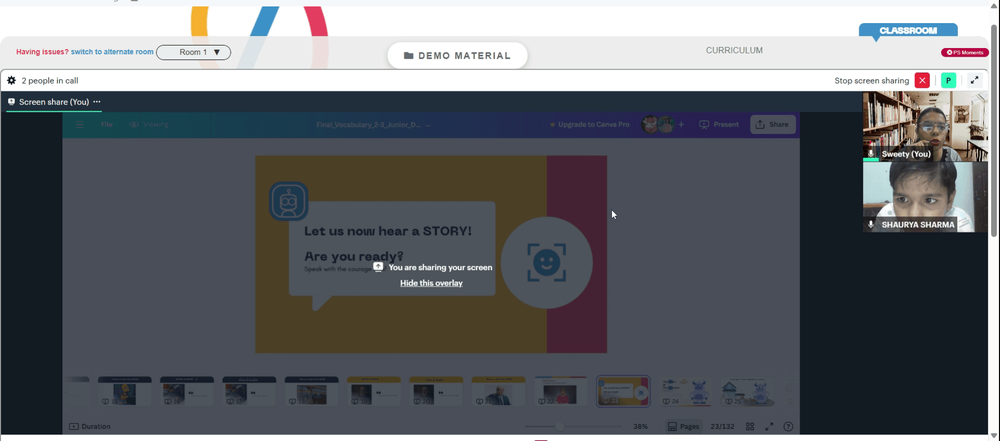The height and width of the screenshot is (441, 1000).
Task: Open call settings gear icon
Action: pos(11,80)
